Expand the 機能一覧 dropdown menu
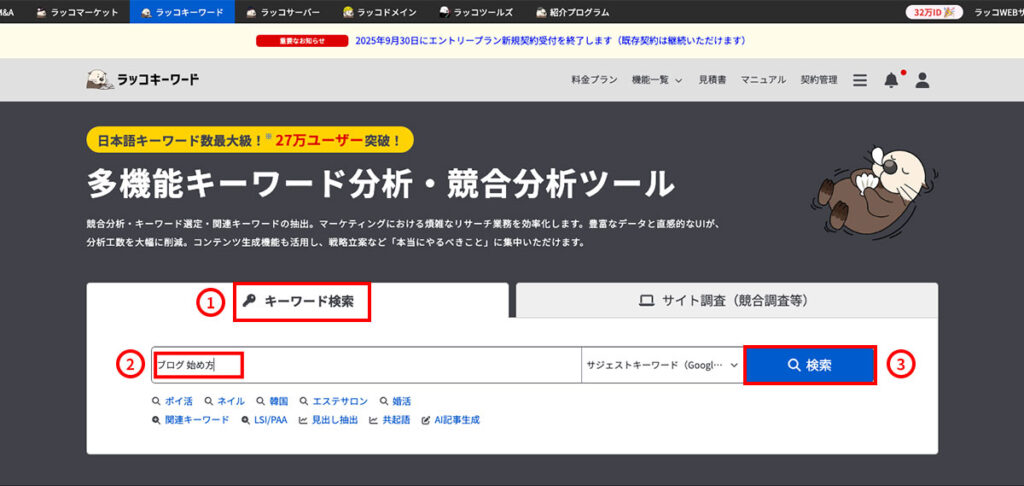 (x=656, y=80)
